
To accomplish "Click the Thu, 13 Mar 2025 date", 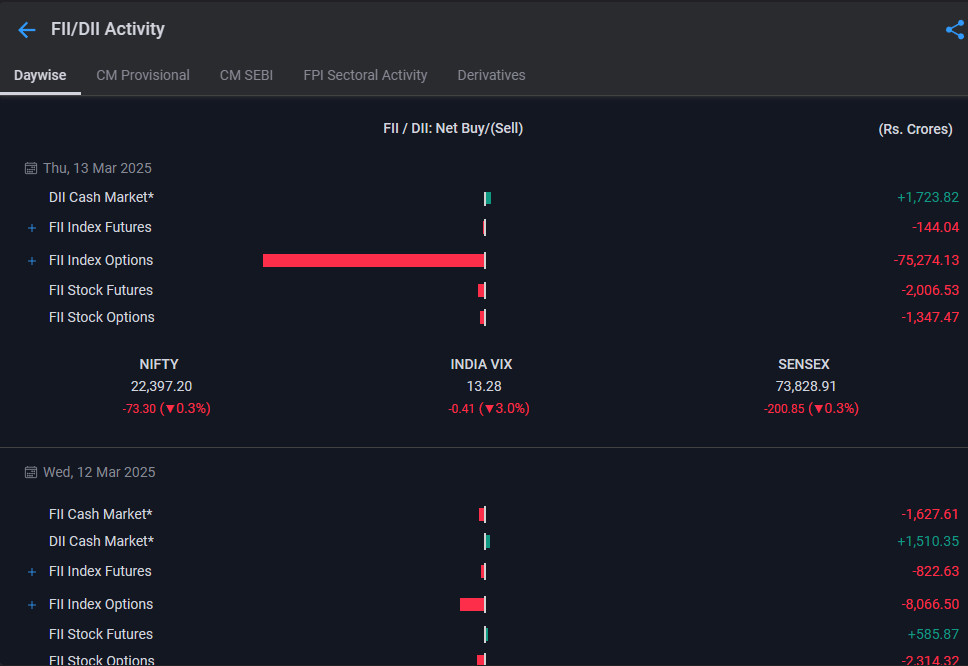I will [98, 168].
